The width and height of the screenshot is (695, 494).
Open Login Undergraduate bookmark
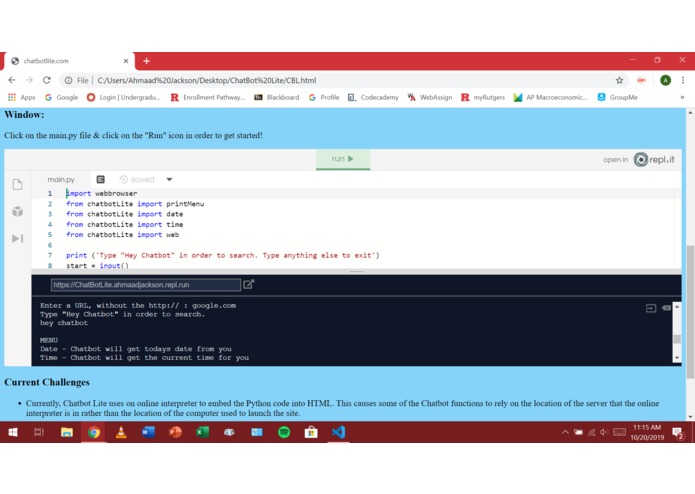124,97
